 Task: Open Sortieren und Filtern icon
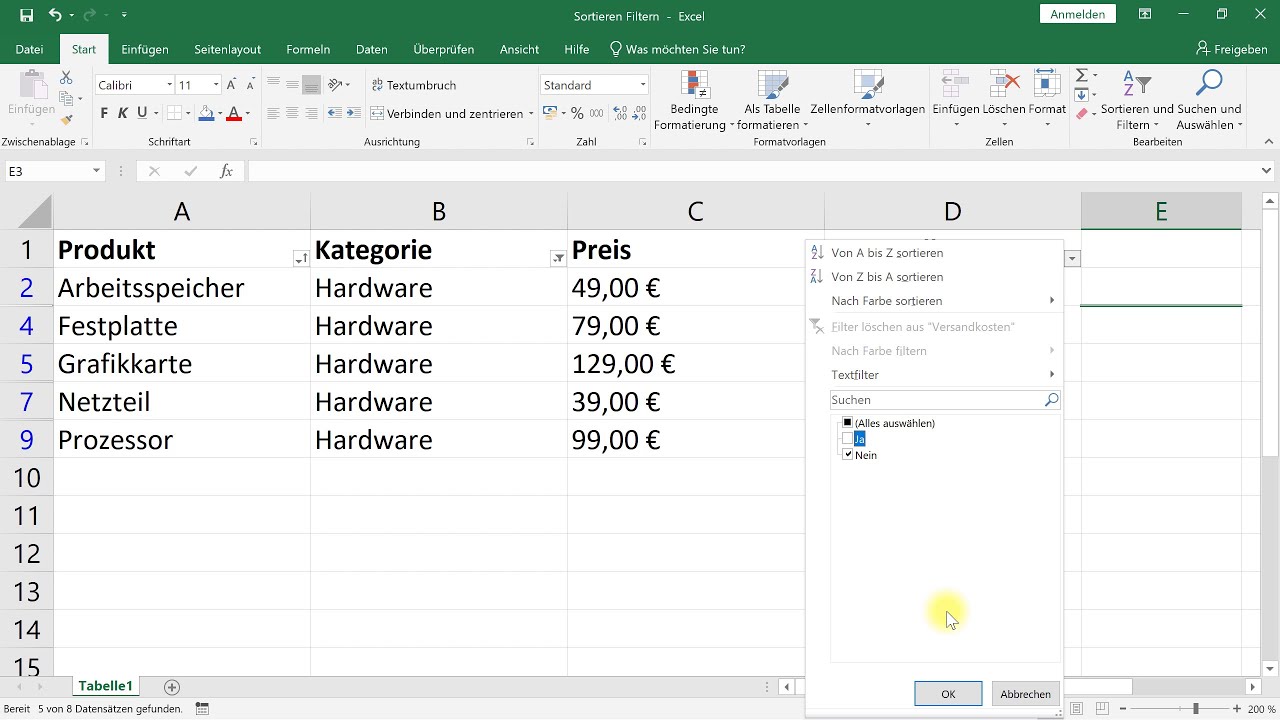pos(1137,84)
